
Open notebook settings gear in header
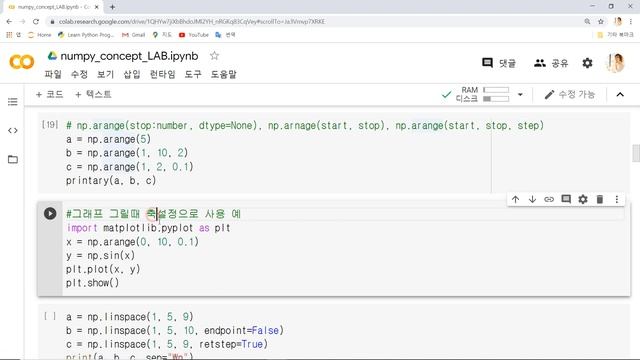587,63
